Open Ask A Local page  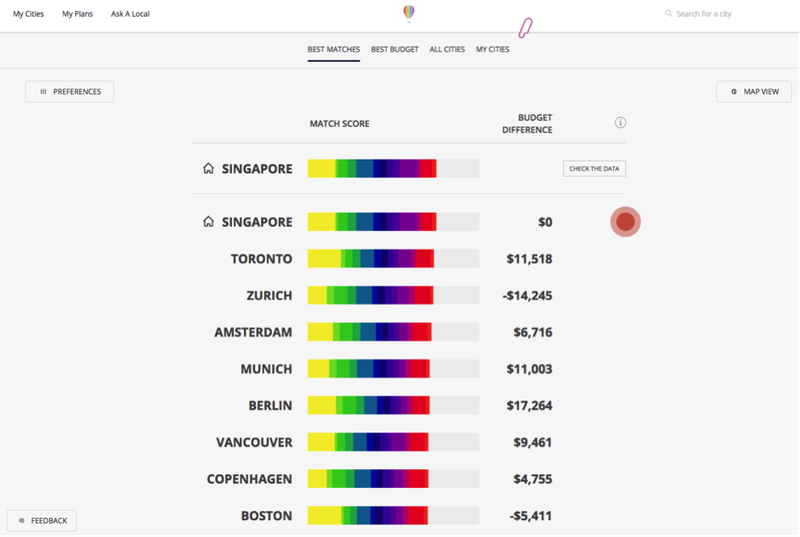pos(130,14)
